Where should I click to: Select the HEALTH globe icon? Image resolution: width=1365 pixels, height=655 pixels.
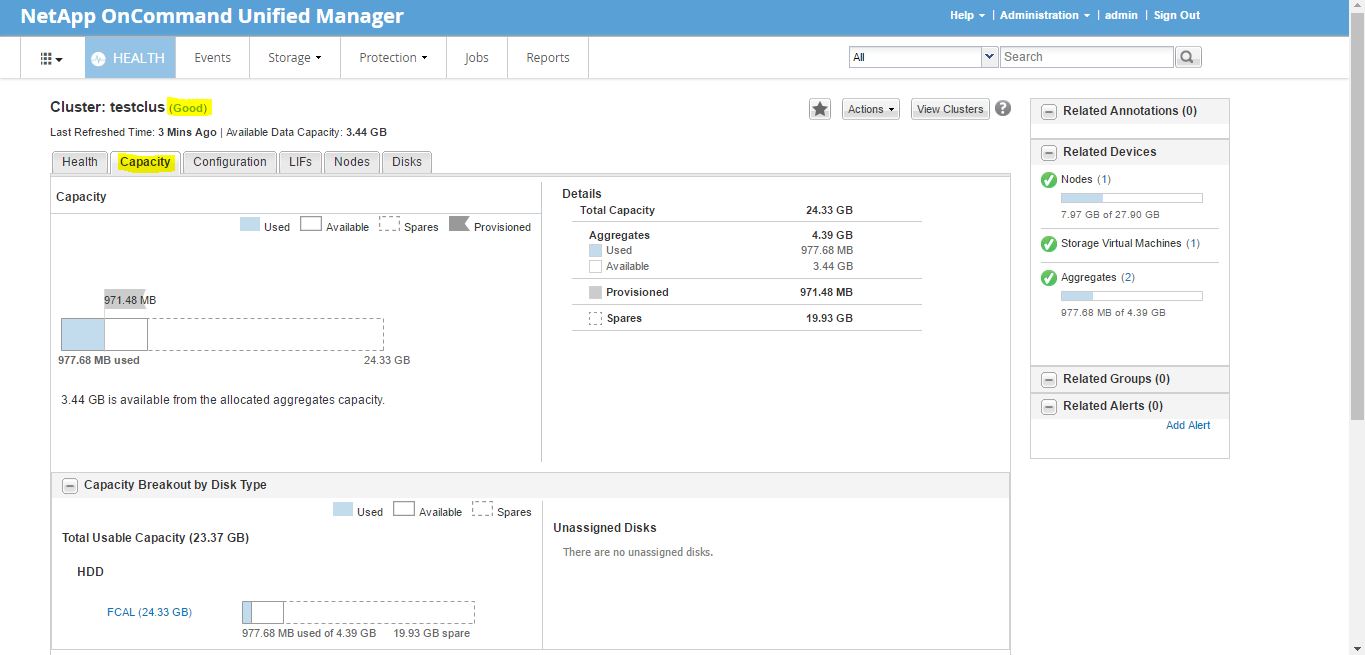coord(97,57)
